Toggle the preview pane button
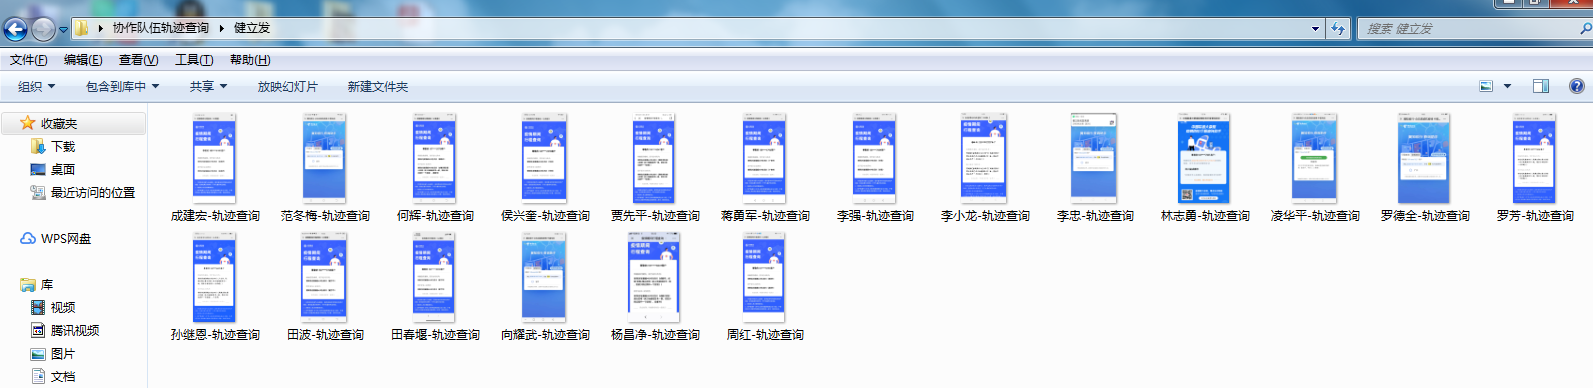1593x388 pixels. (1541, 87)
